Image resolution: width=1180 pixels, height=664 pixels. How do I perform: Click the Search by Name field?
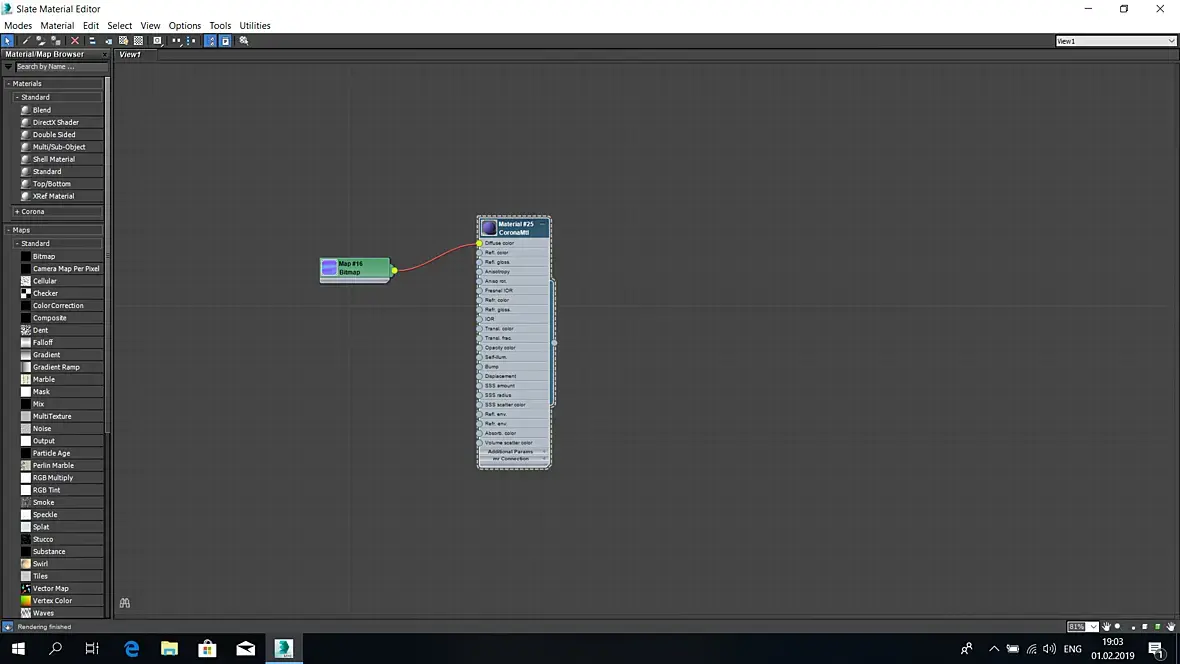(60, 67)
